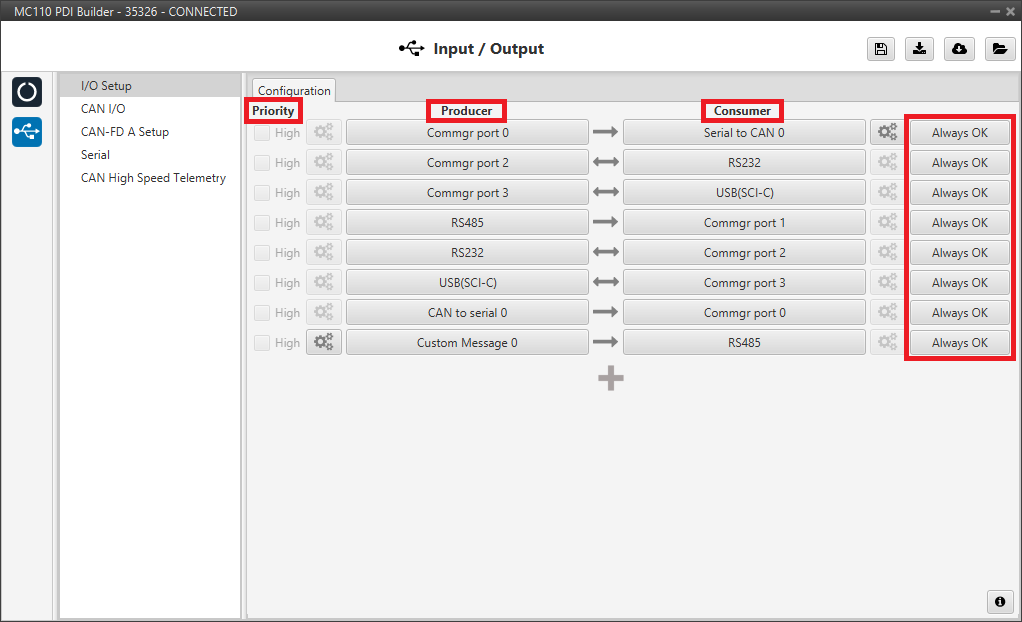Select CAN-FD A Setup in left panel

coord(125,132)
